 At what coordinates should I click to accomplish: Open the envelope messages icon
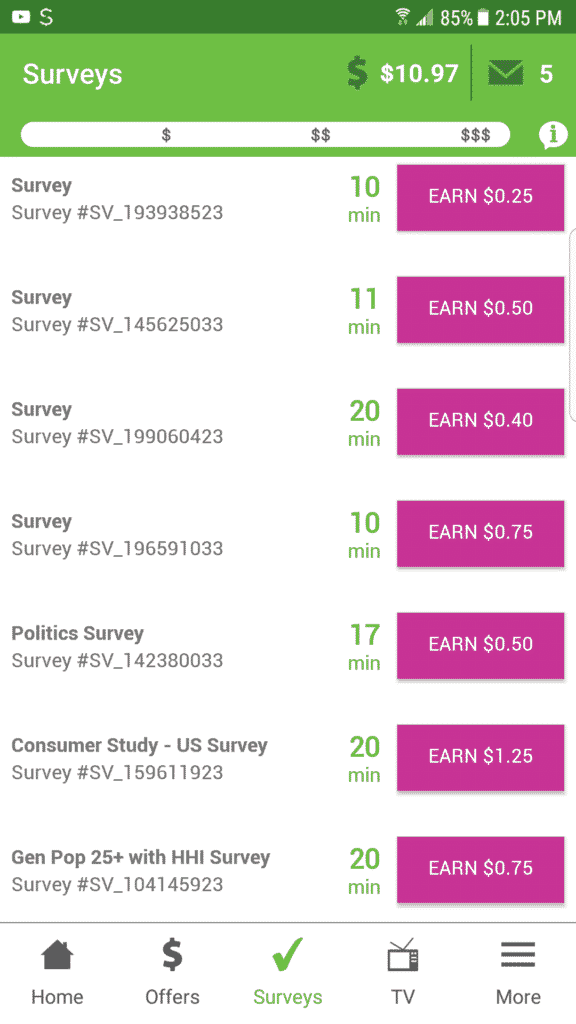click(x=505, y=72)
